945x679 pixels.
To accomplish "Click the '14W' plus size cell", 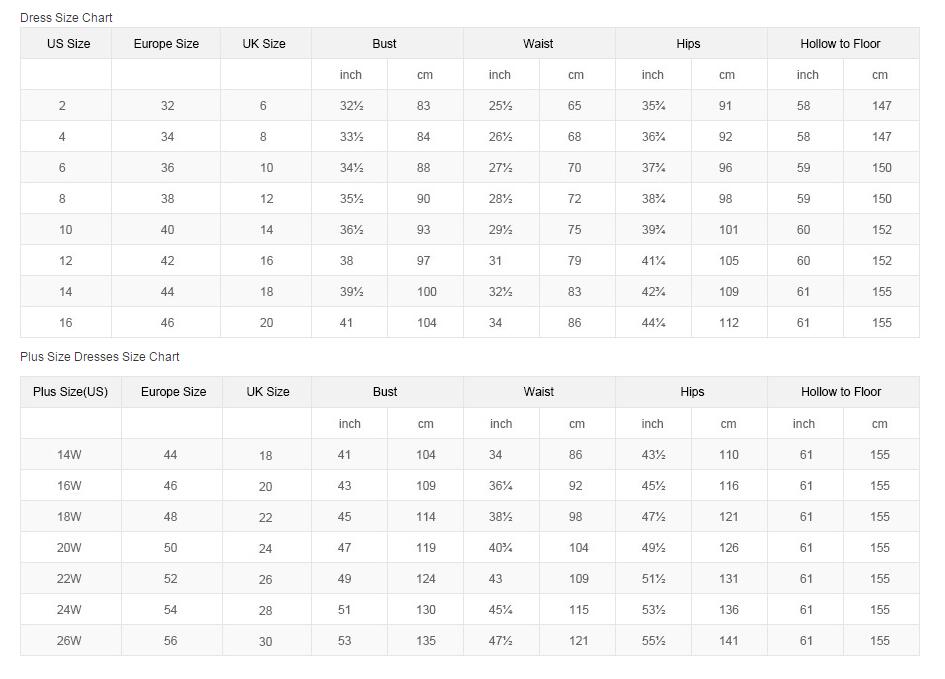I will coord(69,455).
